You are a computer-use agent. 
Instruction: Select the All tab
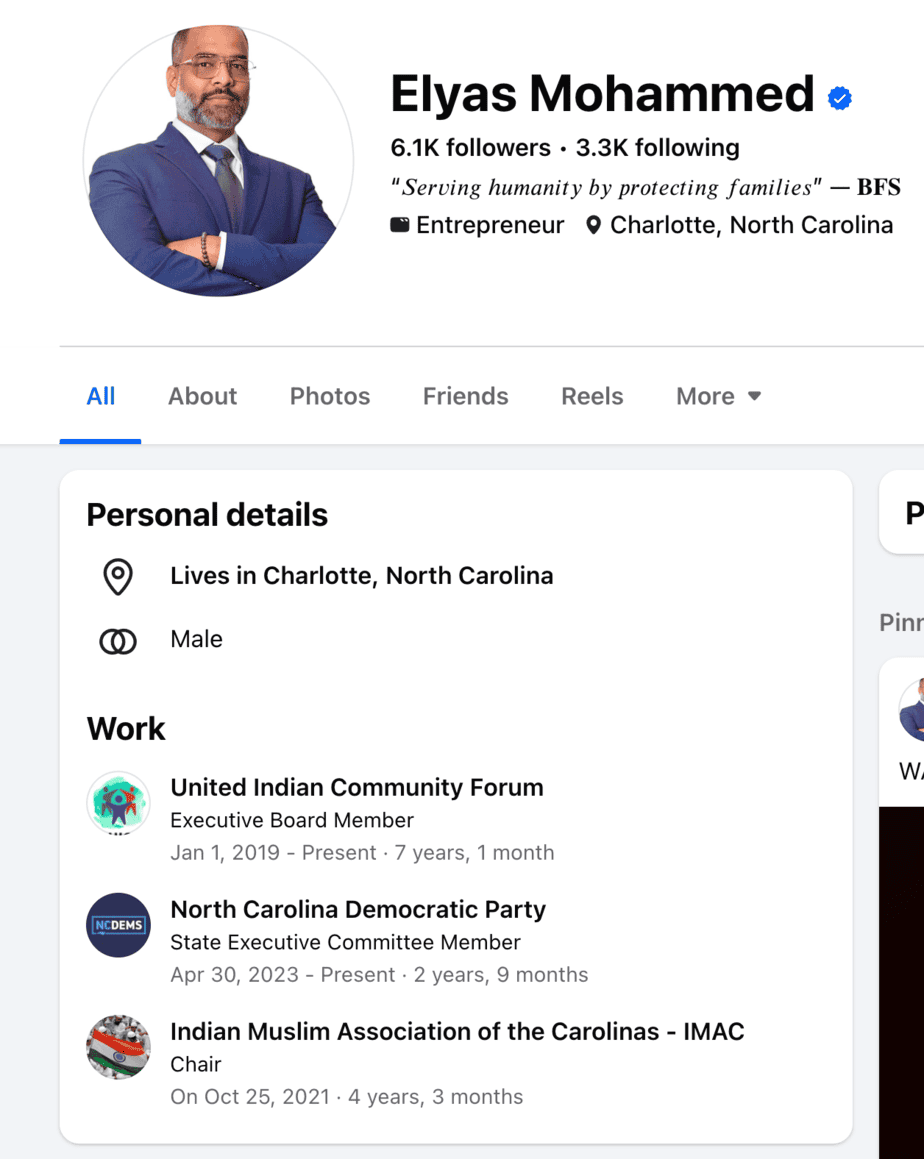click(101, 397)
